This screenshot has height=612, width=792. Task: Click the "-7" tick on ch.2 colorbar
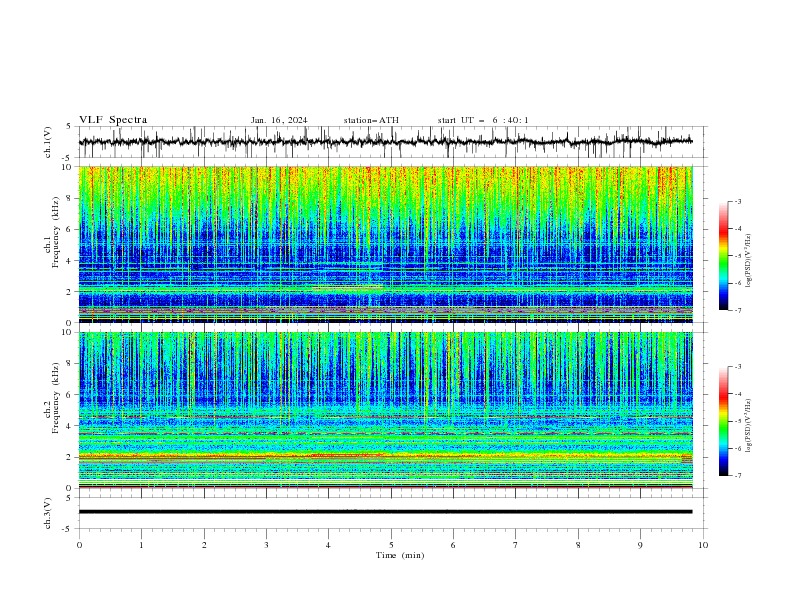click(x=738, y=476)
